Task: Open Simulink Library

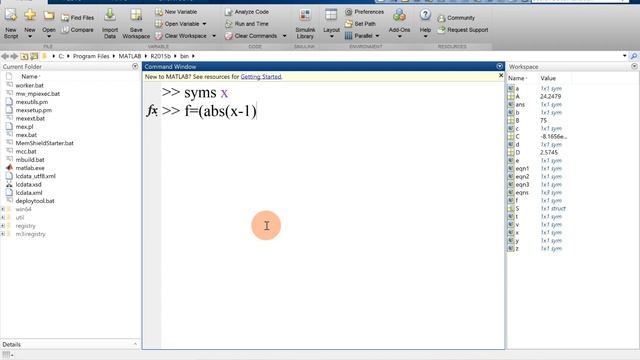Action: point(305,24)
